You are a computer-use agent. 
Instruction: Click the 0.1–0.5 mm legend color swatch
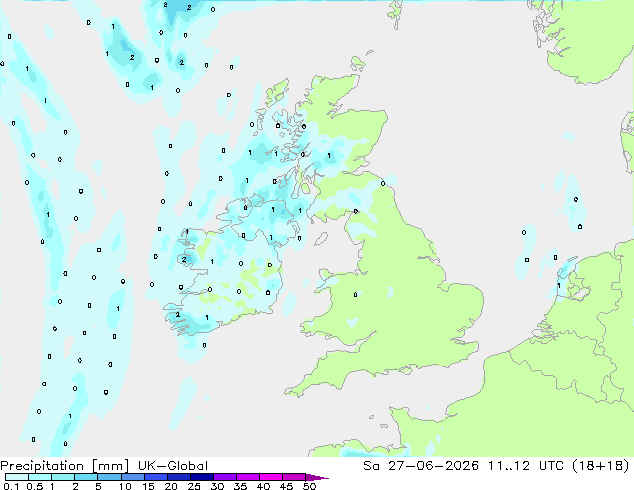coord(17,477)
